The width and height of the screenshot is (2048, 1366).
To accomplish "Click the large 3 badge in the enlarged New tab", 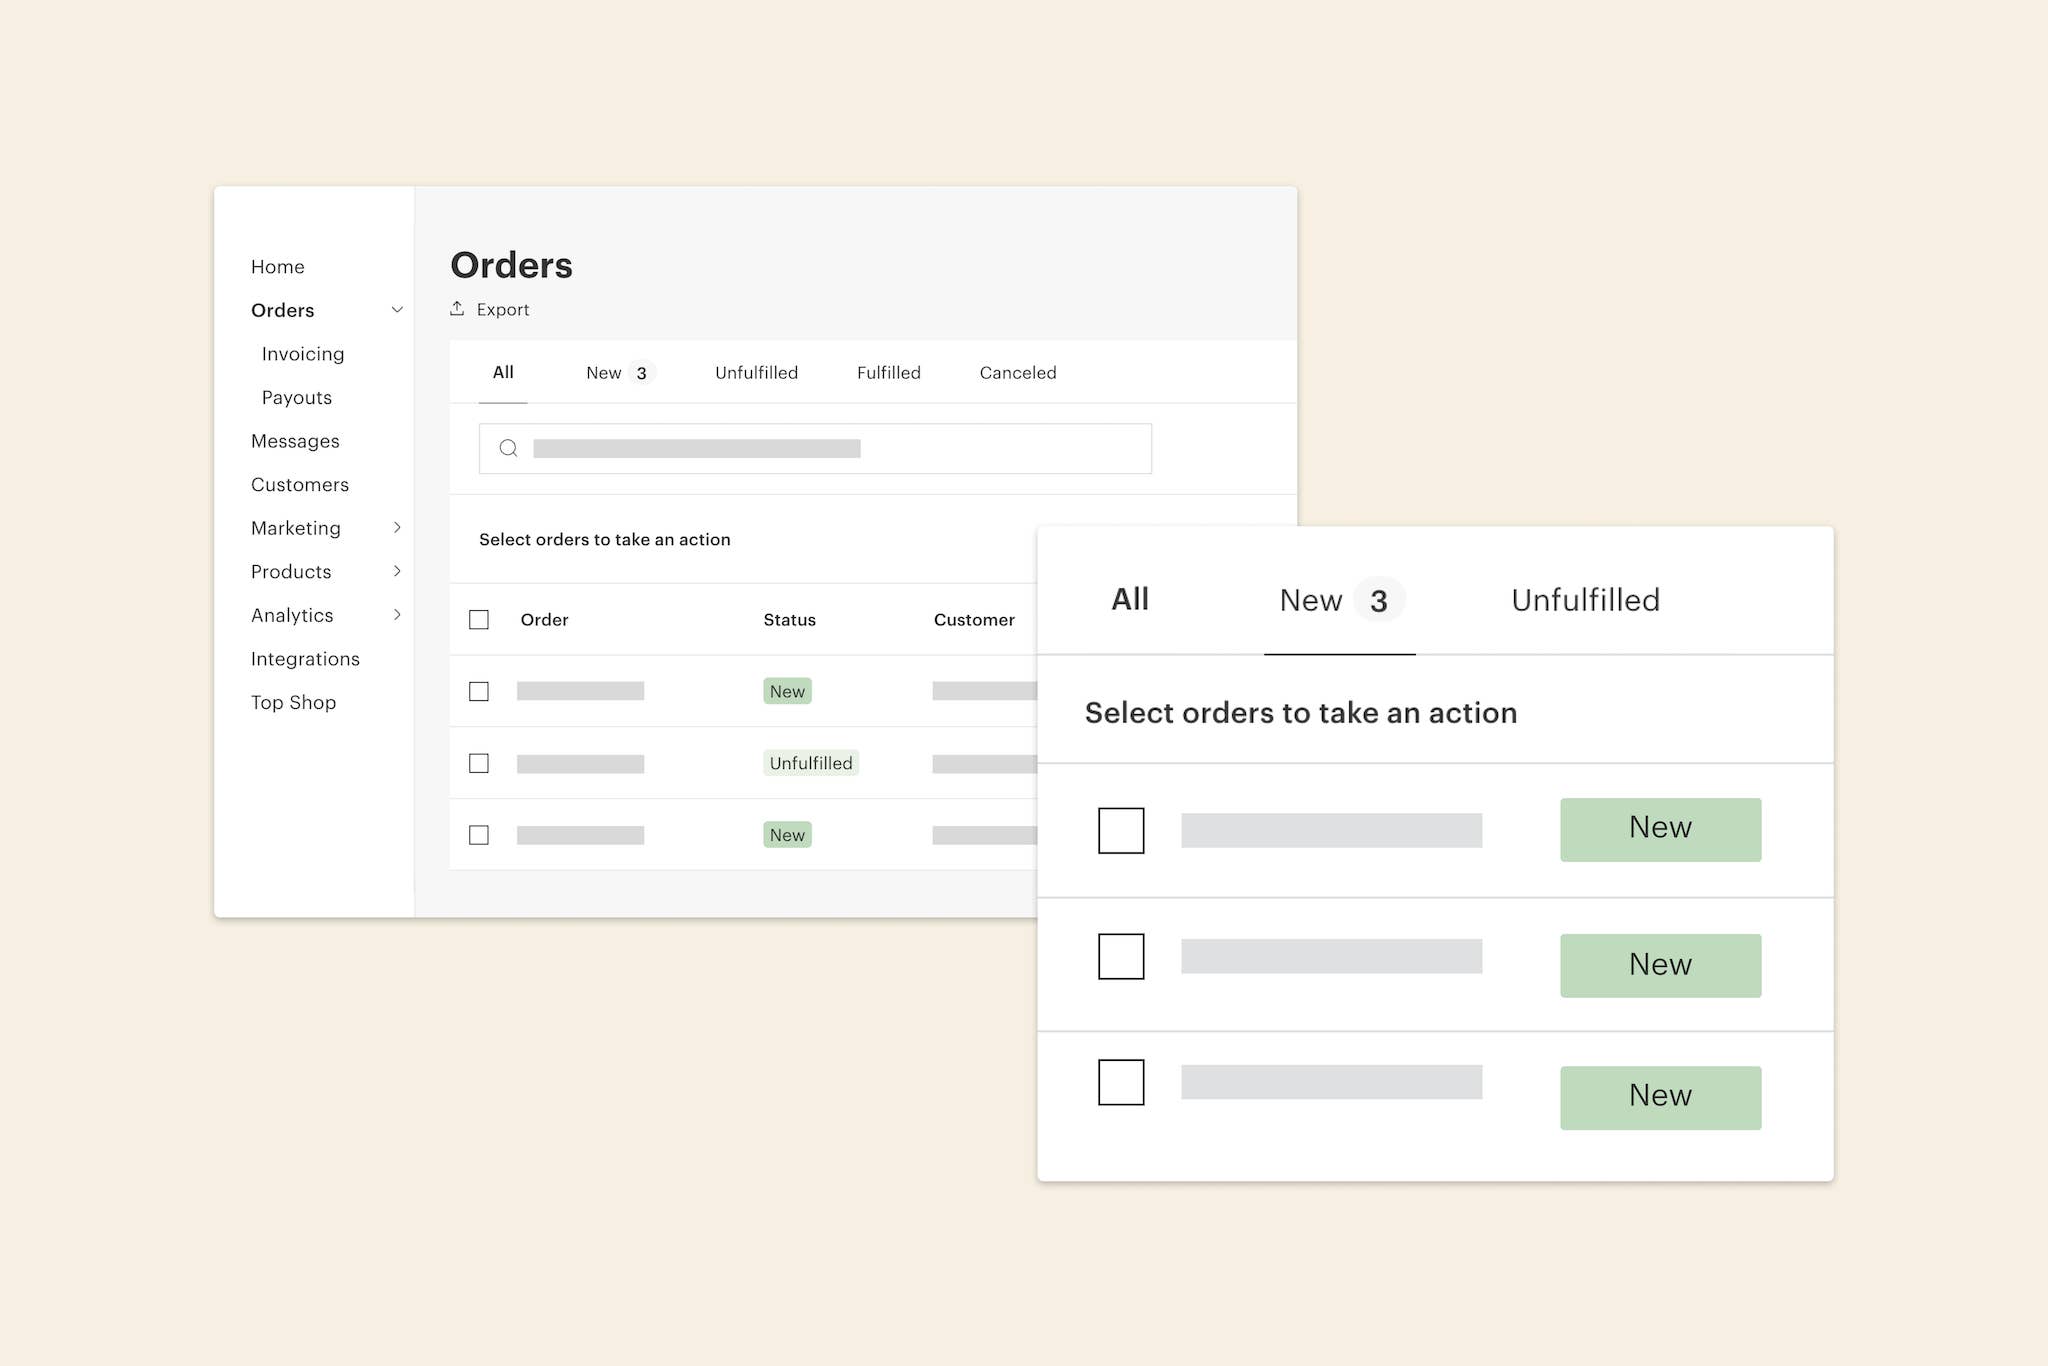I will pos(1379,601).
